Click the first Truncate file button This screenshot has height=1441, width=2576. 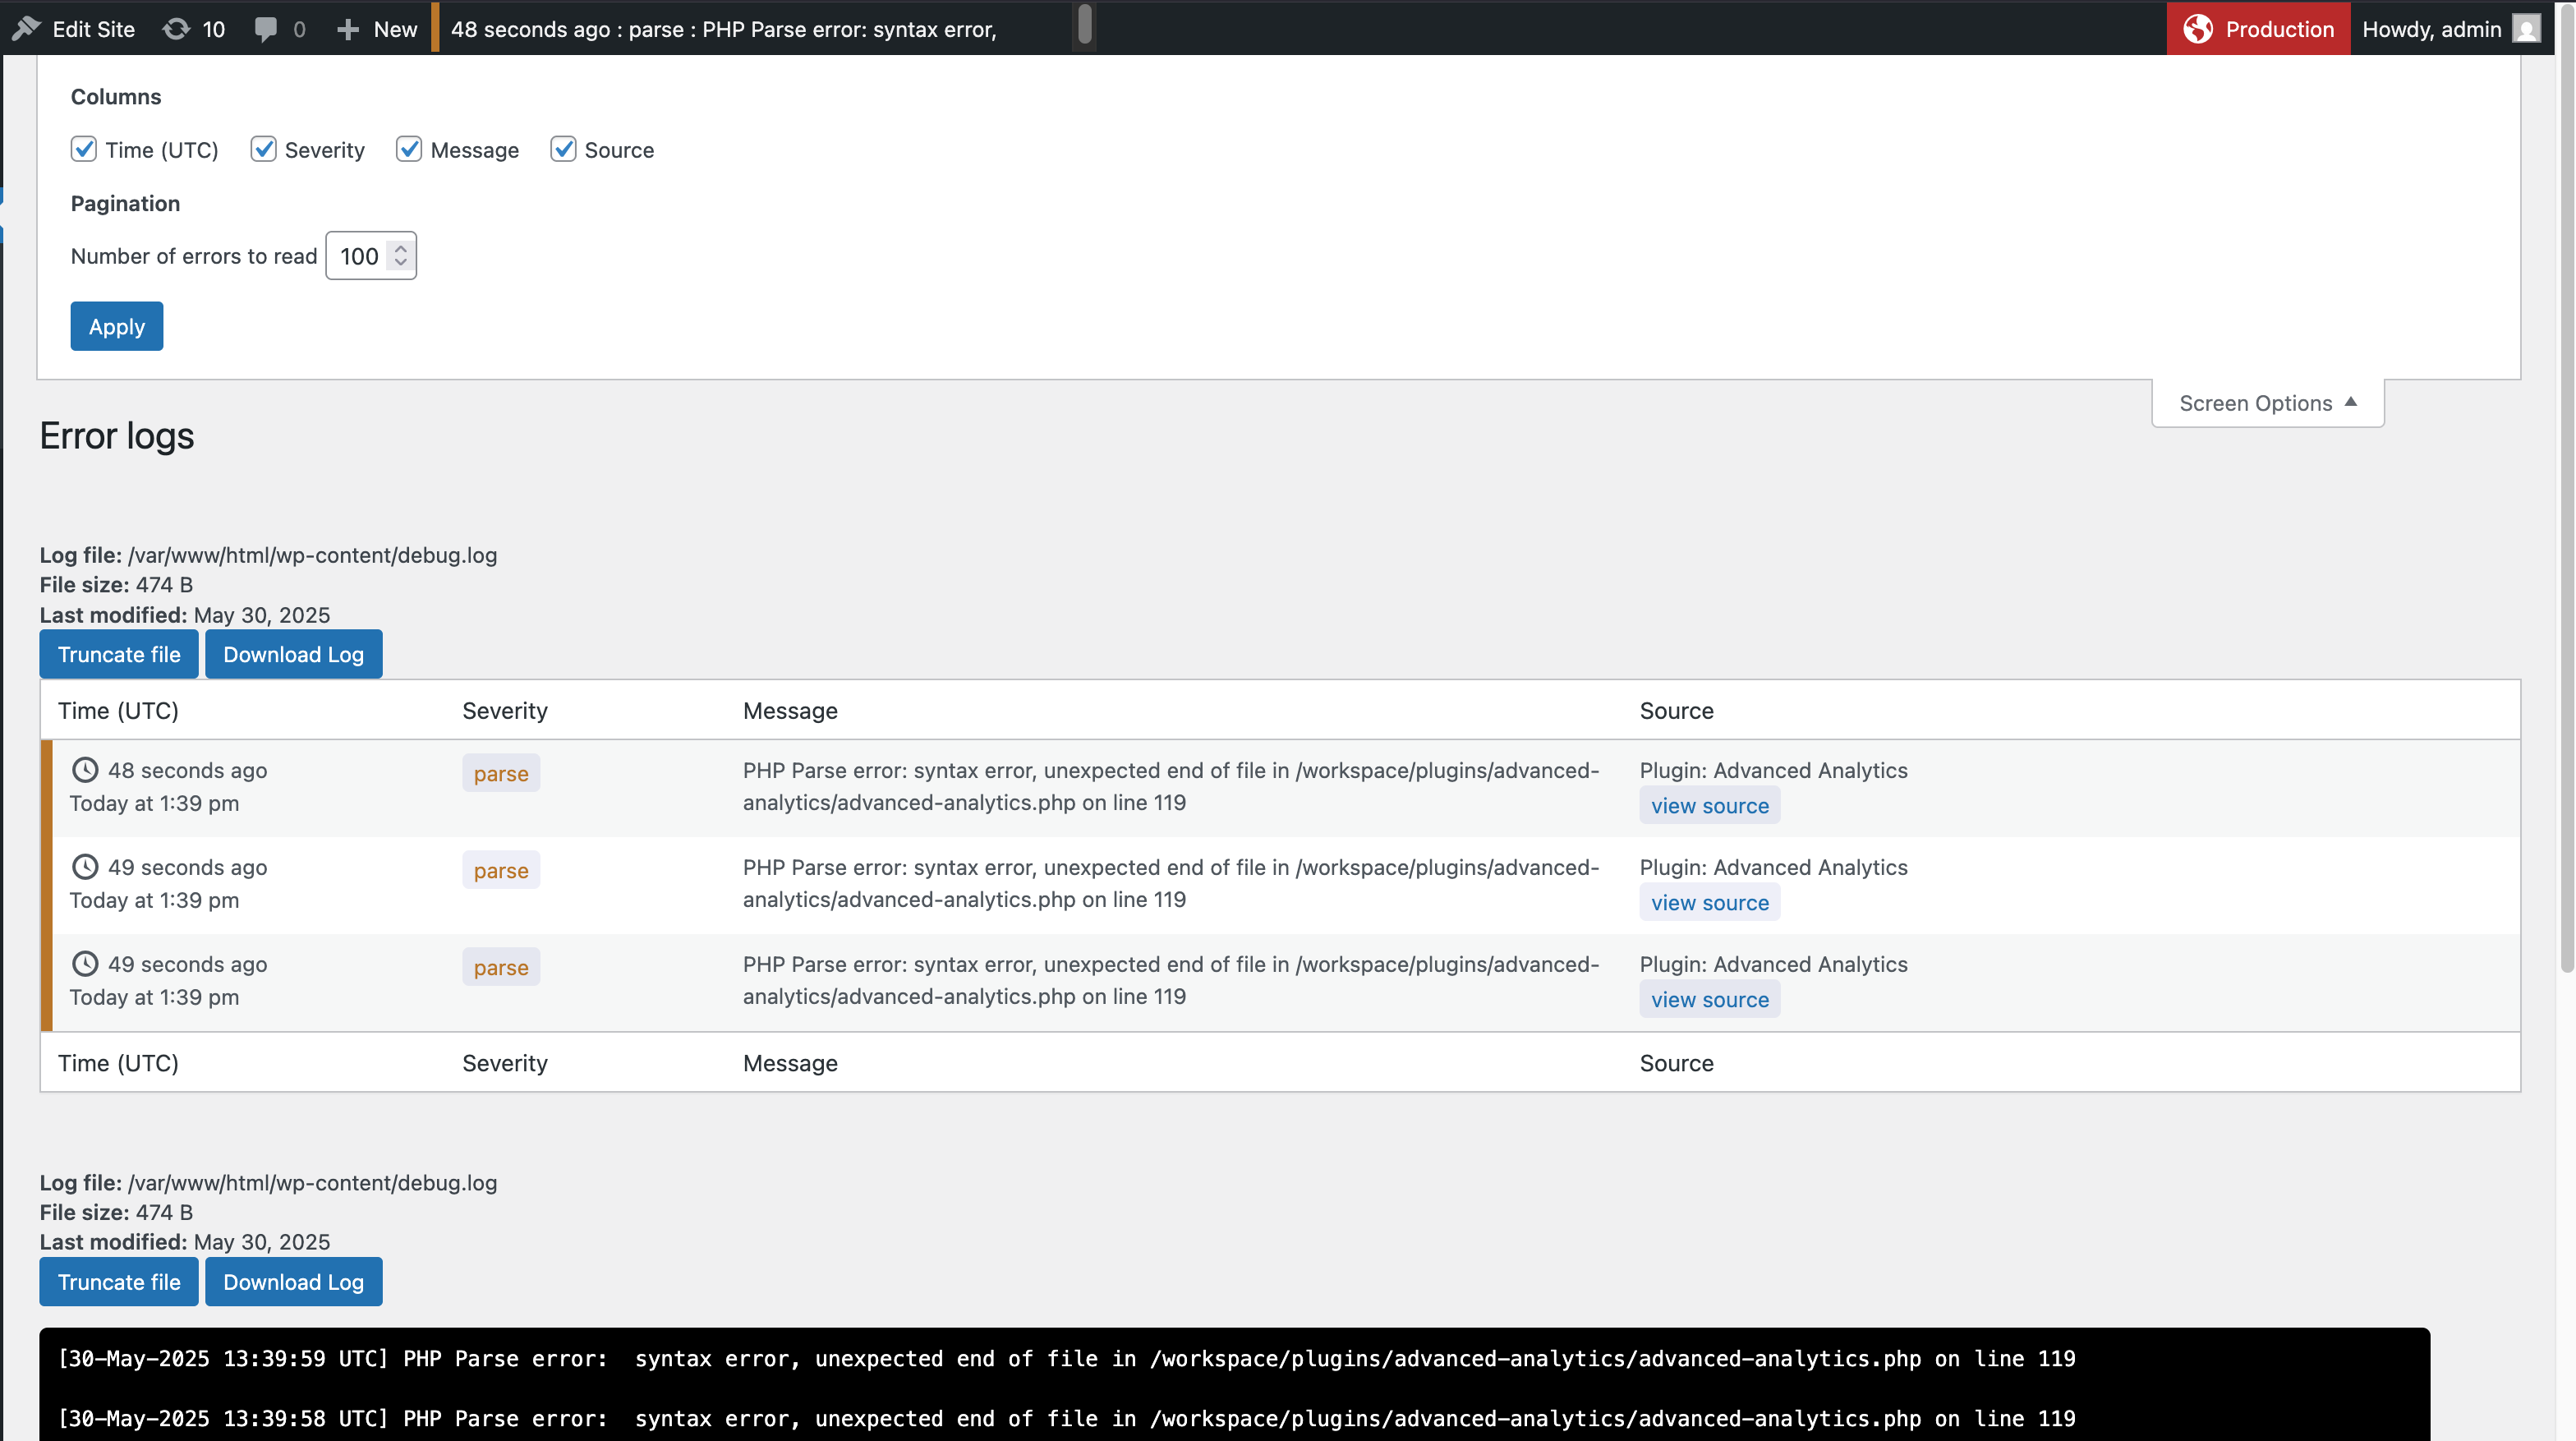(119, 654)
